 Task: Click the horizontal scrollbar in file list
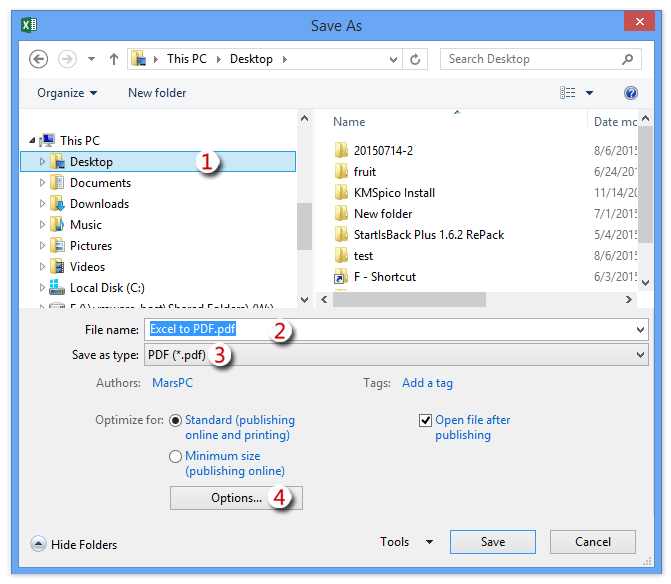(x=410, y=299)
